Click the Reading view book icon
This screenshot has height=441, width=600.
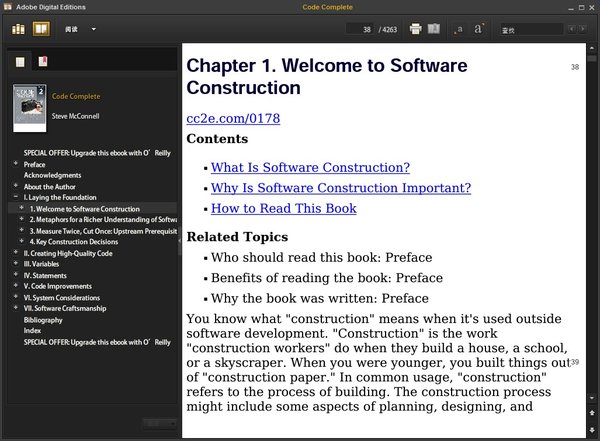[x=40, y=29]
